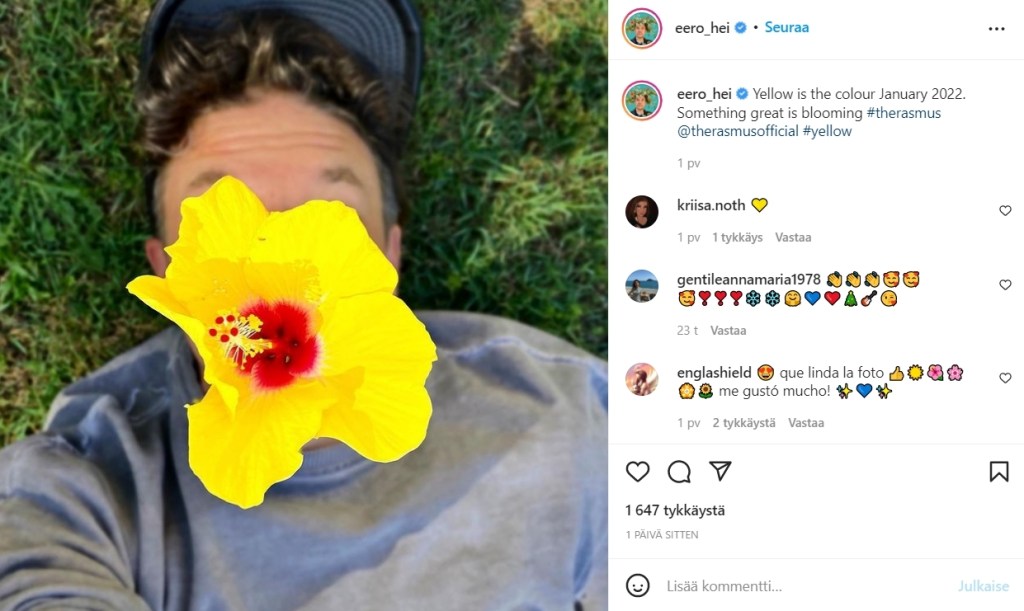Open the three-dot more options menu
The width and height of the screenshot is (1024, 611).
[996, 29]
